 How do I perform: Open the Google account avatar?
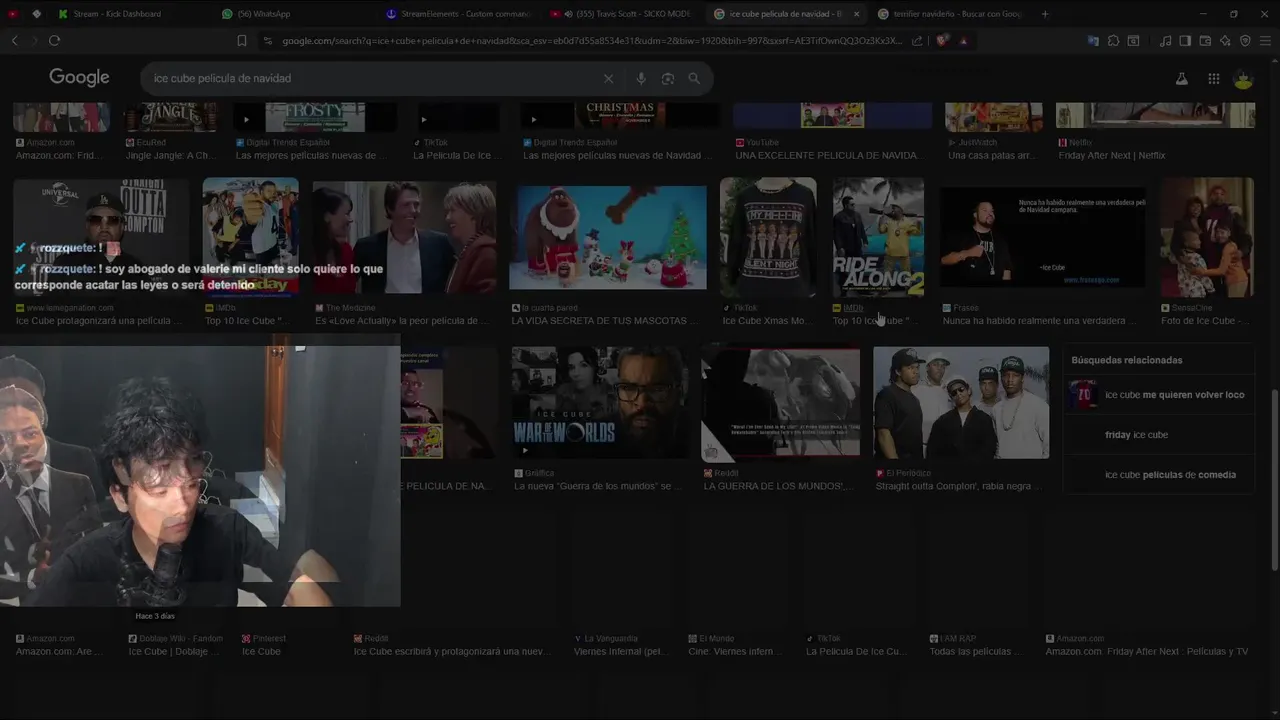point(1243,79)
